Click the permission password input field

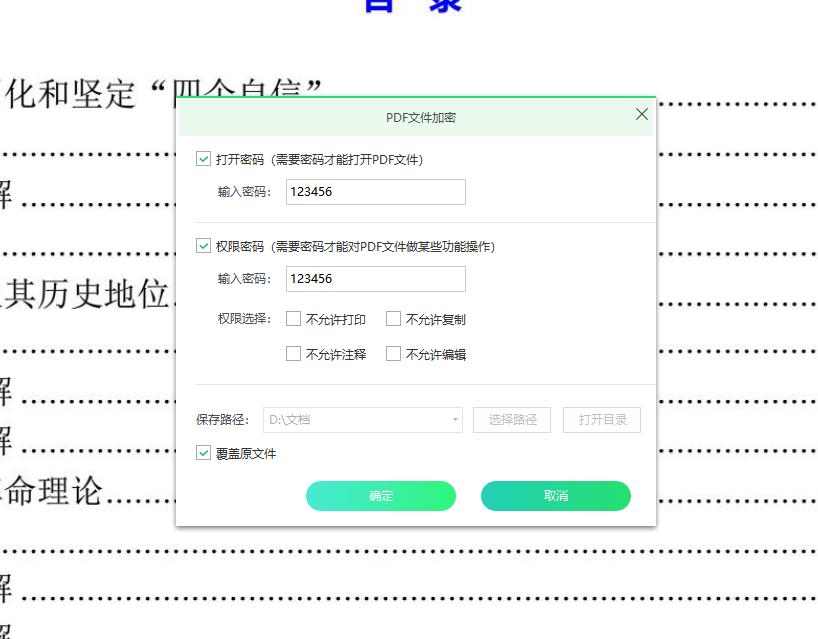click(376, 279)
